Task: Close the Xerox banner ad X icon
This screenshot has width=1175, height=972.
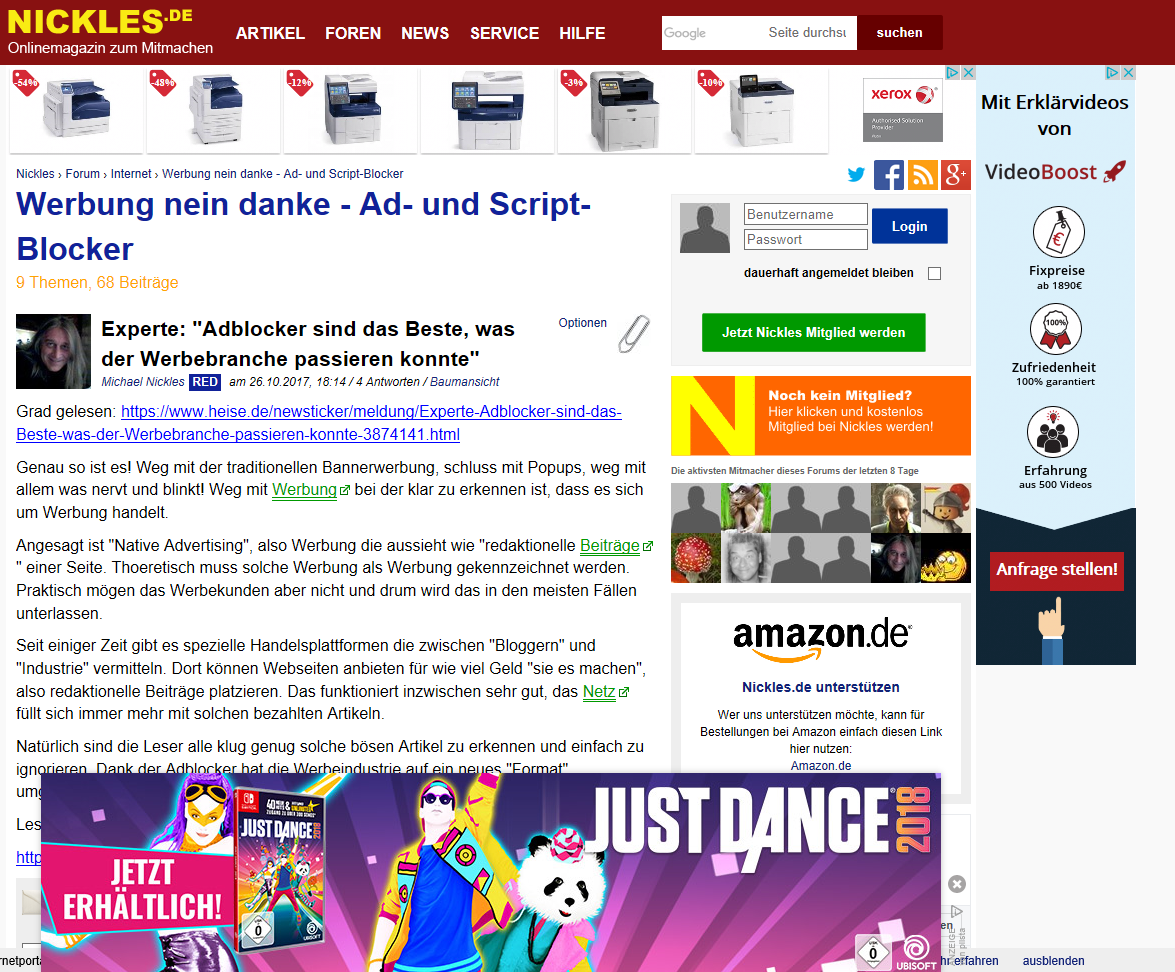Action: (968, 73)
